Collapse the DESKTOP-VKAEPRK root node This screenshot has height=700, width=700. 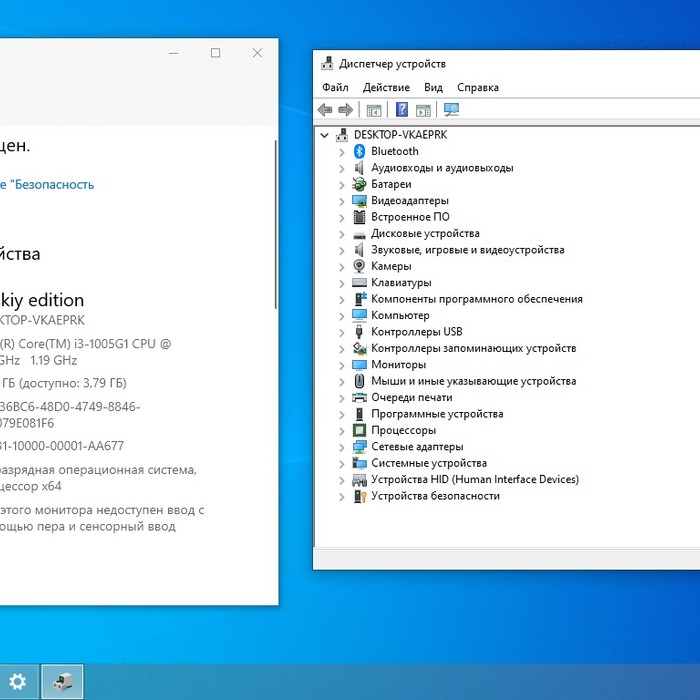pos(324,135)
